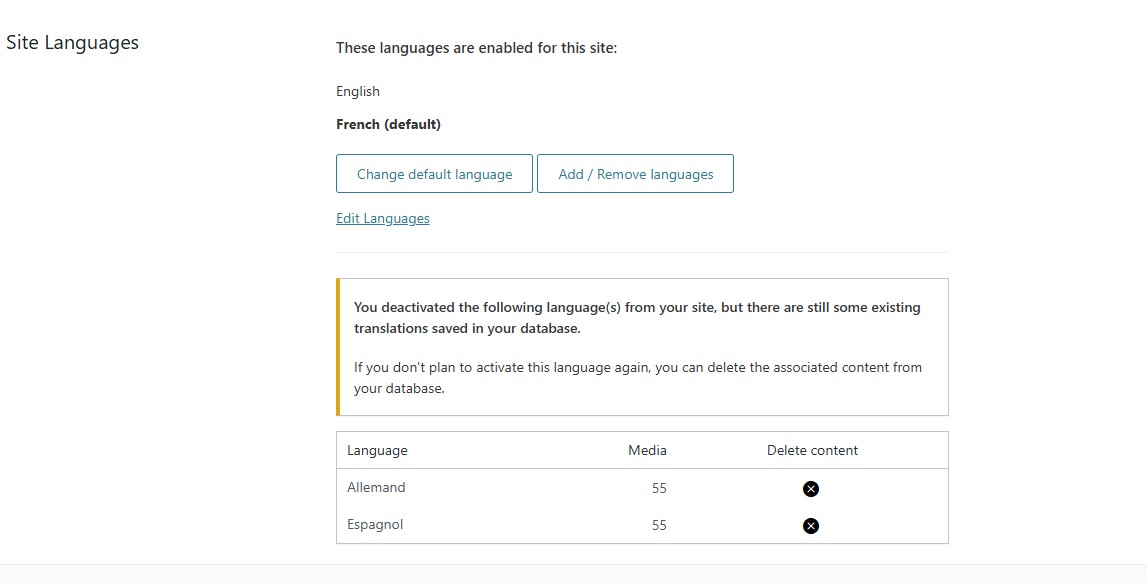The height and width of the screenshot is (583, 1147).
Task: Click the yellow bar on the warning notice
Action: 338,347
